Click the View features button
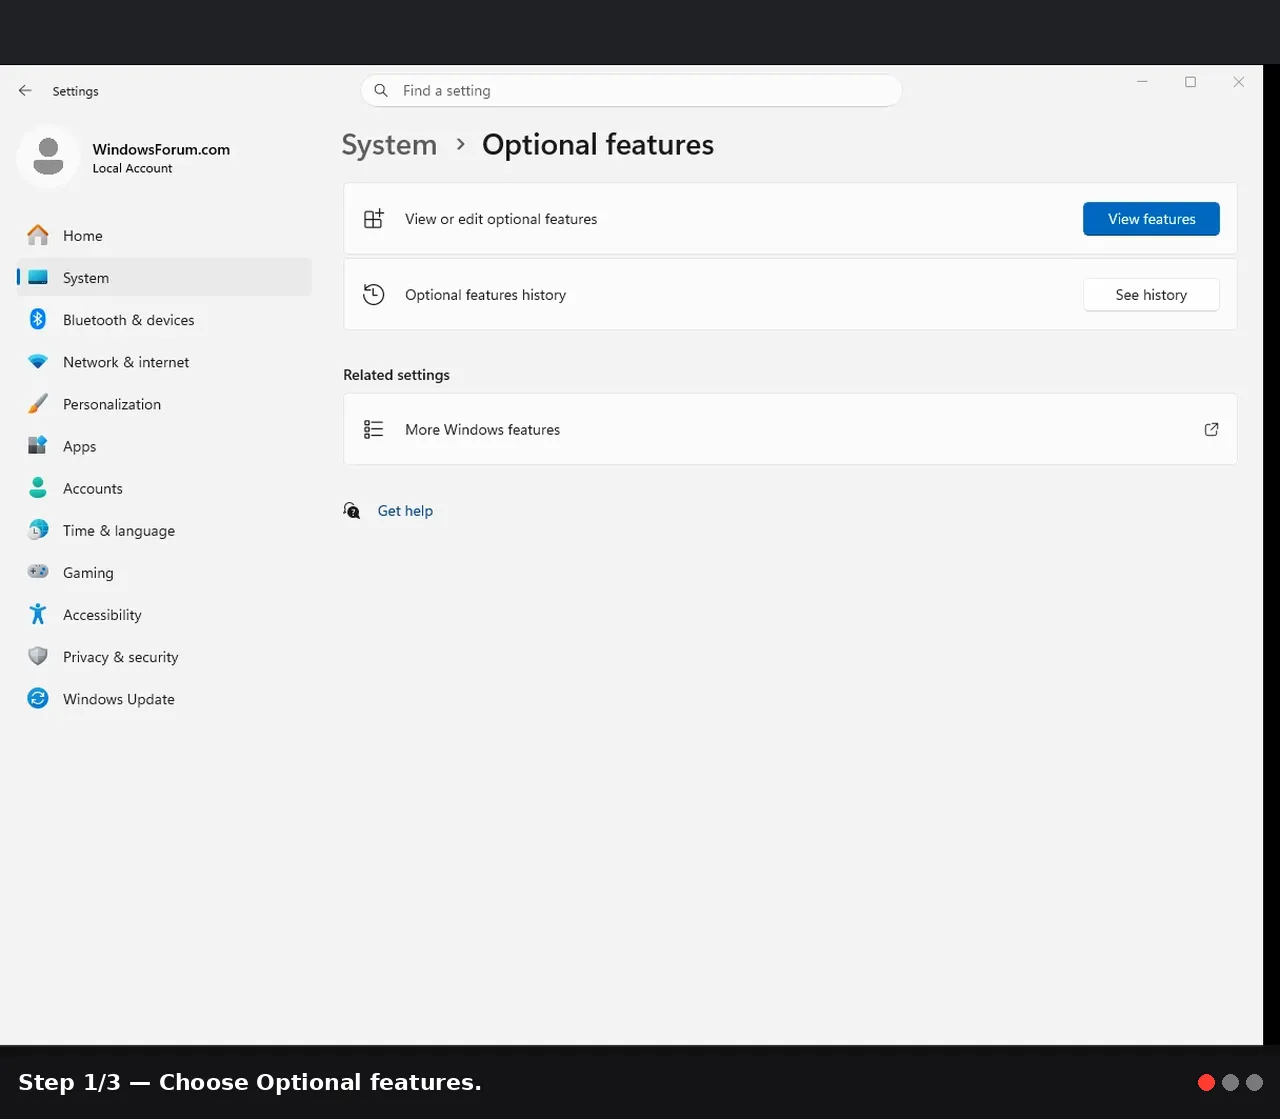This screenshot has height=1119, width=1280. (x=1151, y=219)
